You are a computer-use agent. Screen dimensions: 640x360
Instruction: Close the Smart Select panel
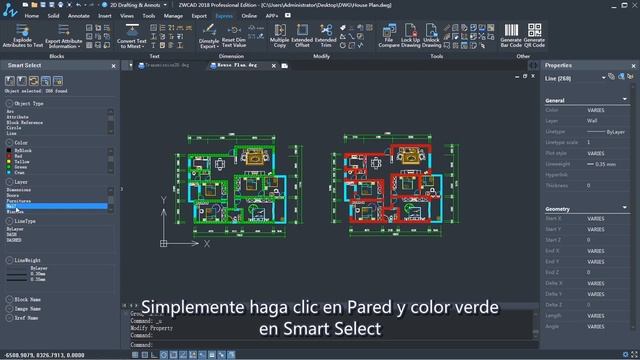113,66
